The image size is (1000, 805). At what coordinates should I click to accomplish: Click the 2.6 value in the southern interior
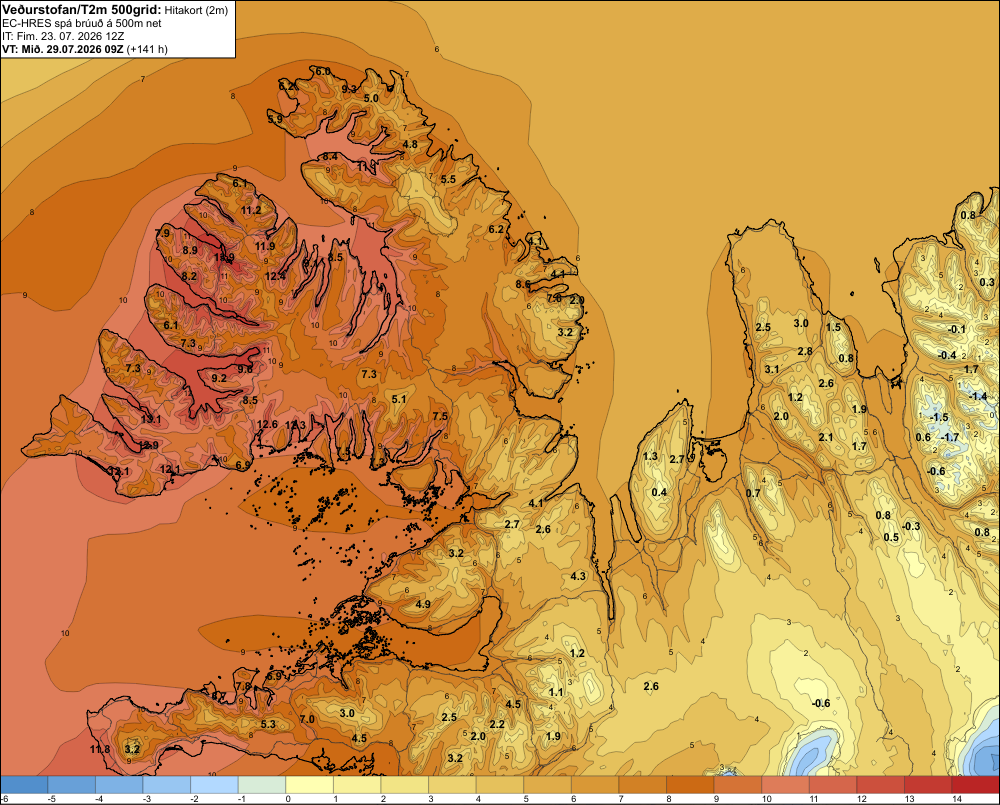click(651, 686)
